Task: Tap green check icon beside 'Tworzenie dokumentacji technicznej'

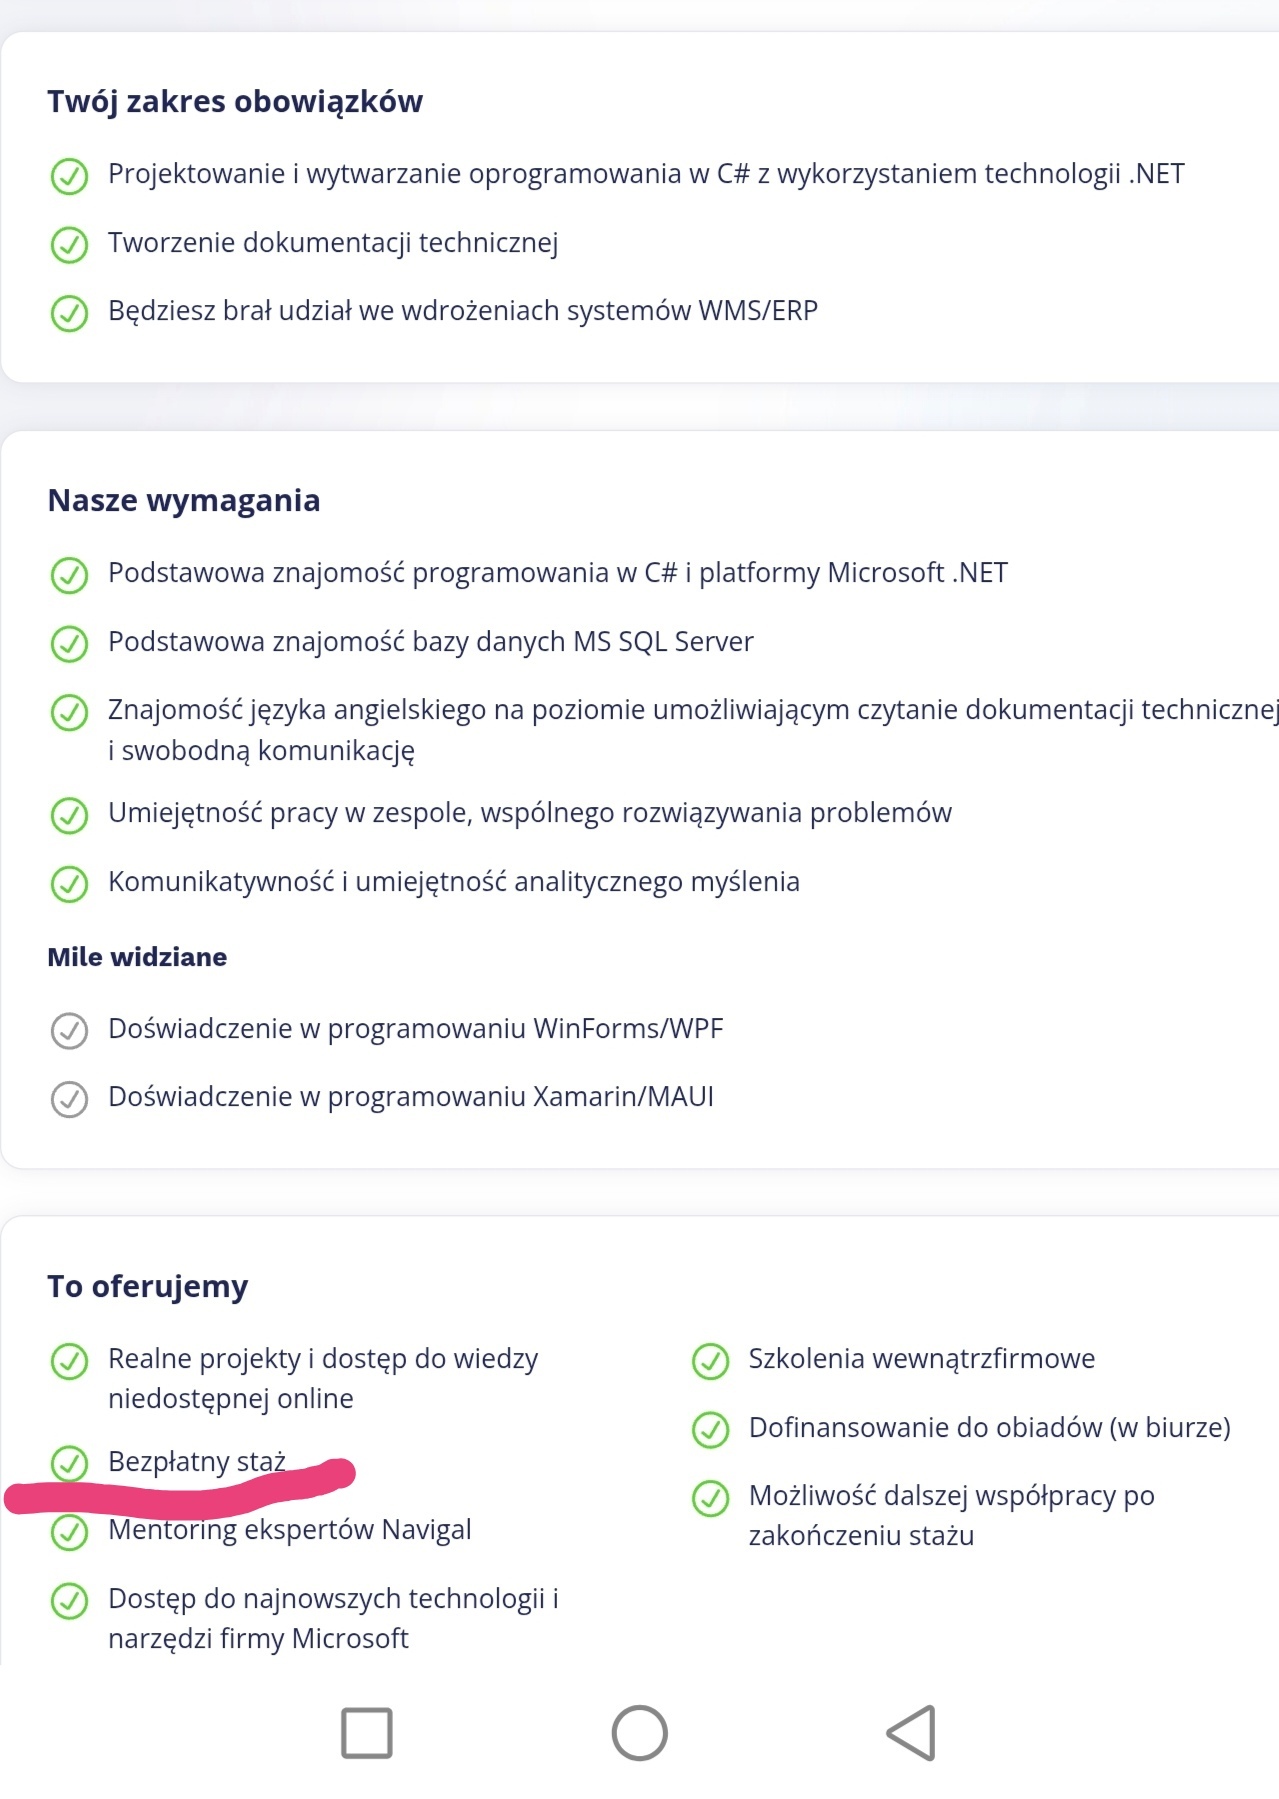Action: (69, 244)
